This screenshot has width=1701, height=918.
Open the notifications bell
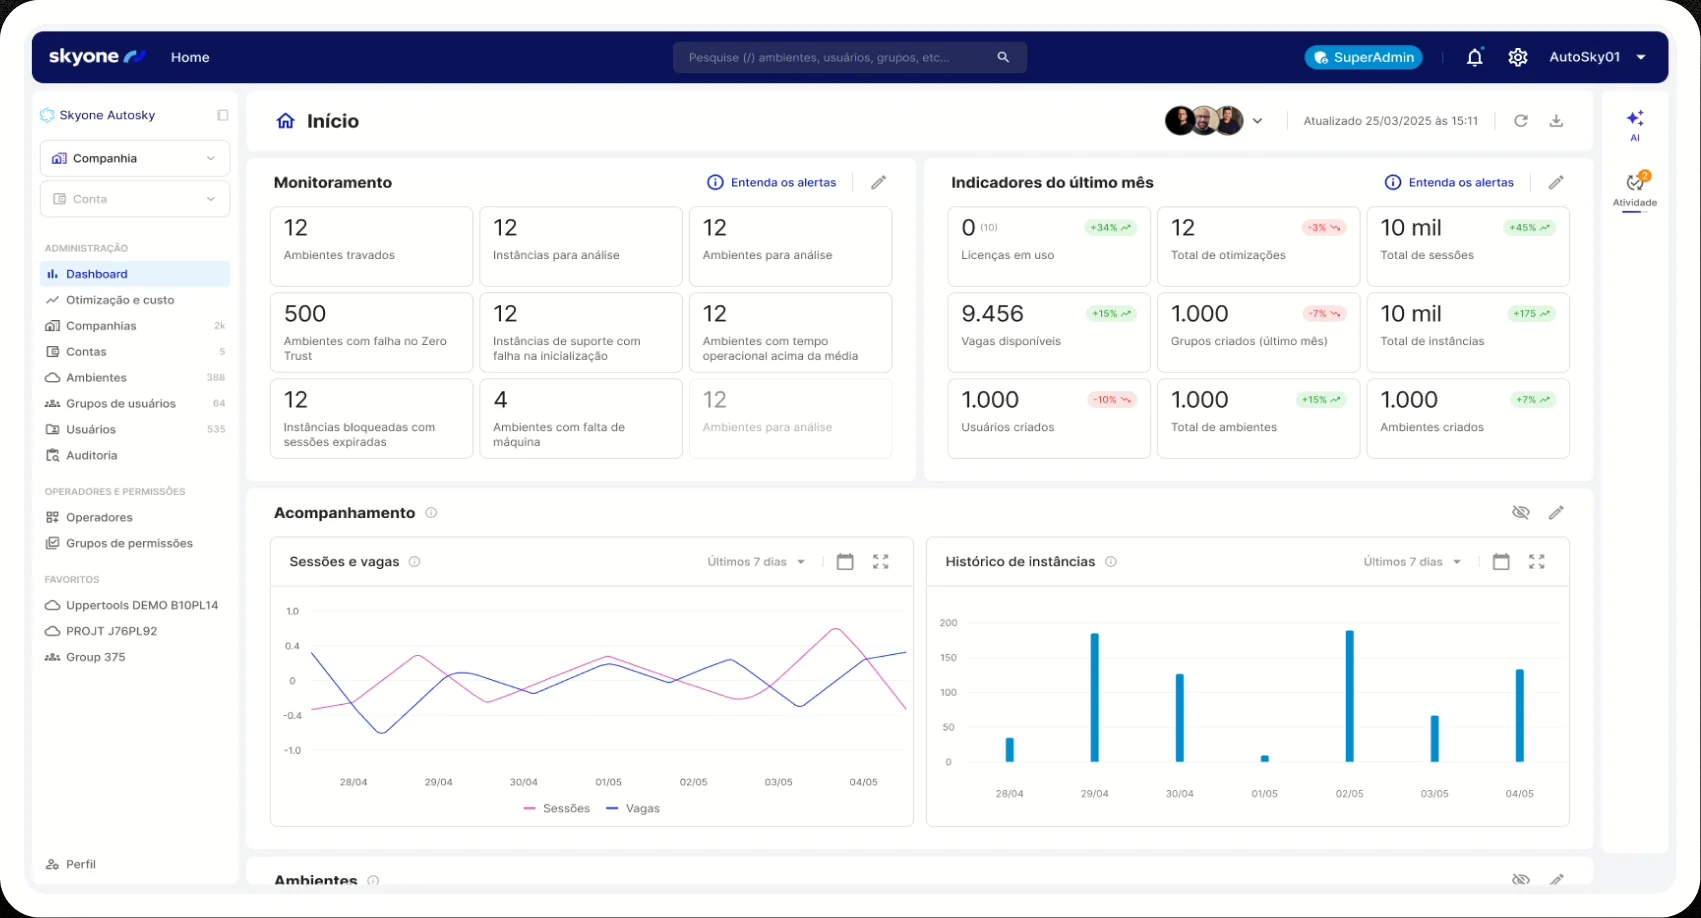coord(1474,57)
